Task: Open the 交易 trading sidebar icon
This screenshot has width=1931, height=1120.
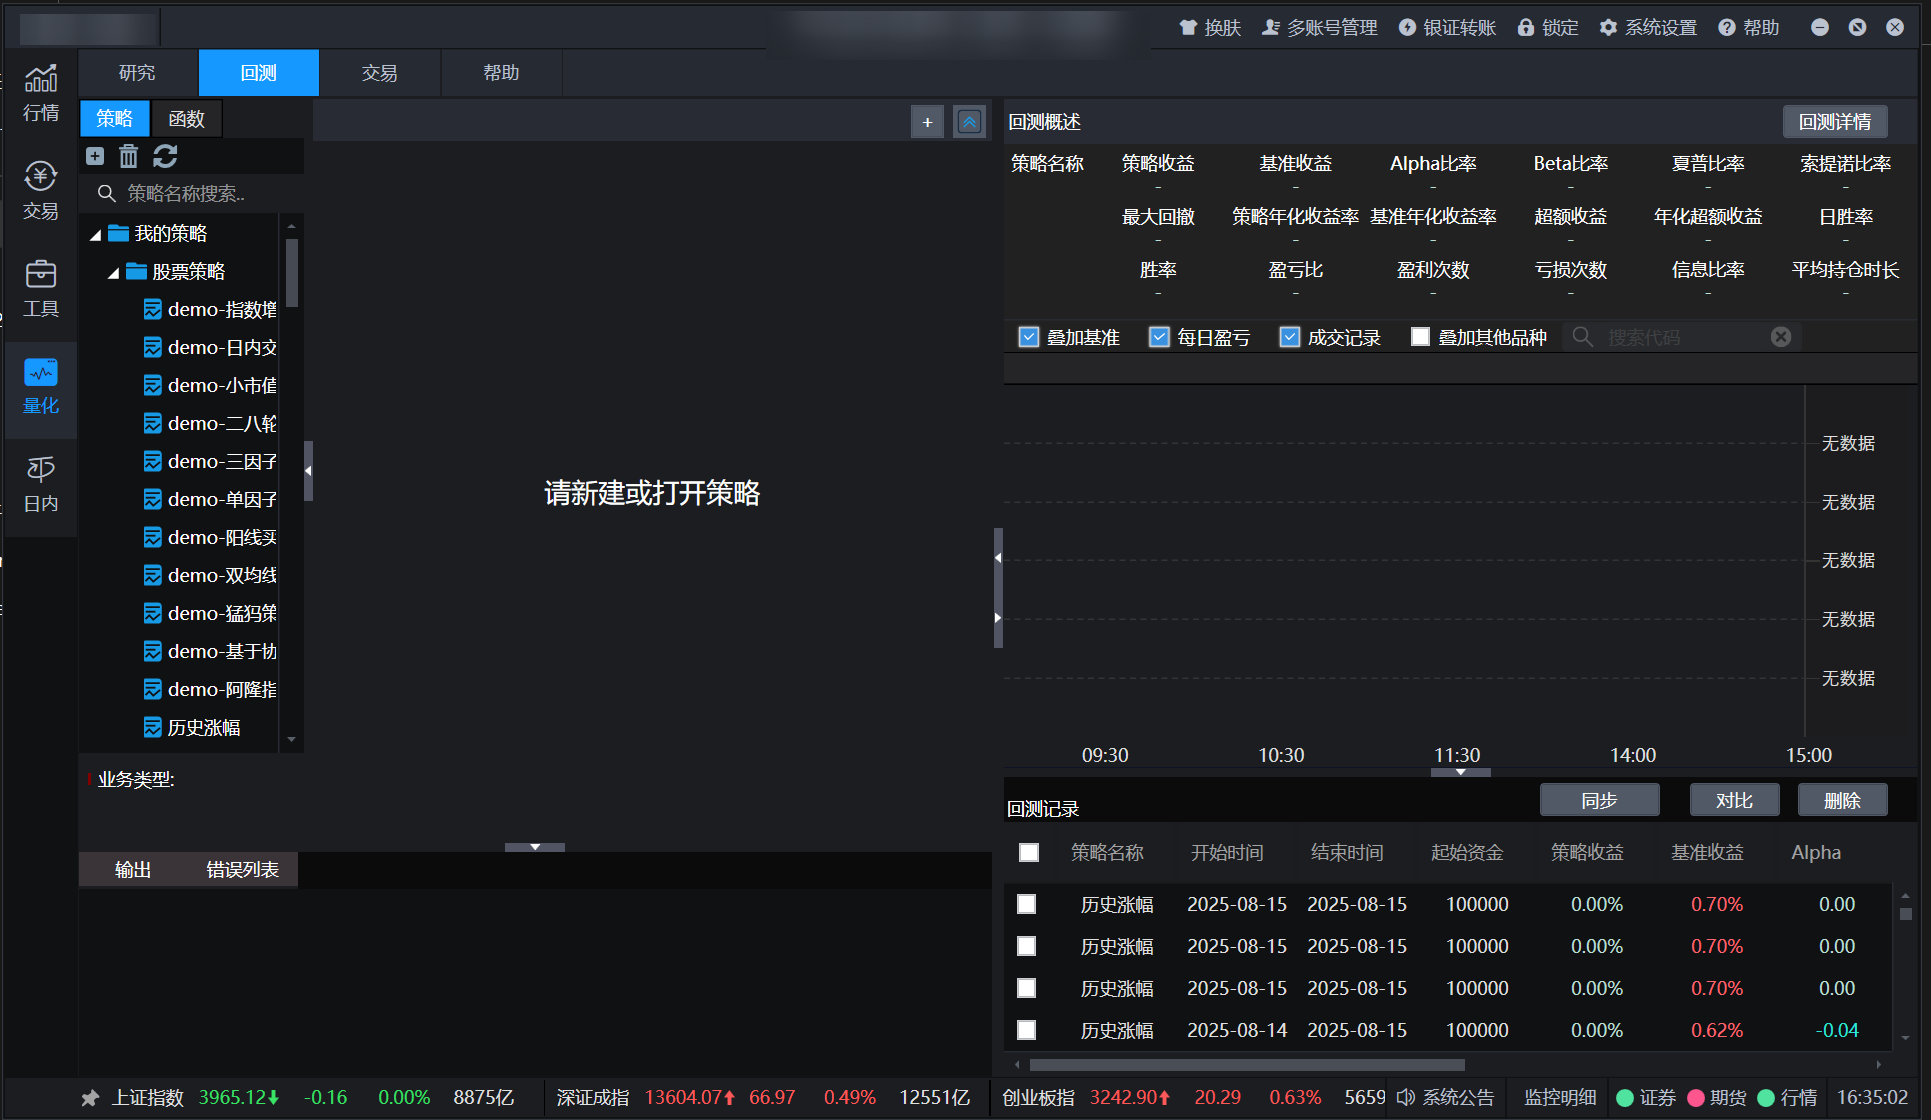Action: click(41, 190)
